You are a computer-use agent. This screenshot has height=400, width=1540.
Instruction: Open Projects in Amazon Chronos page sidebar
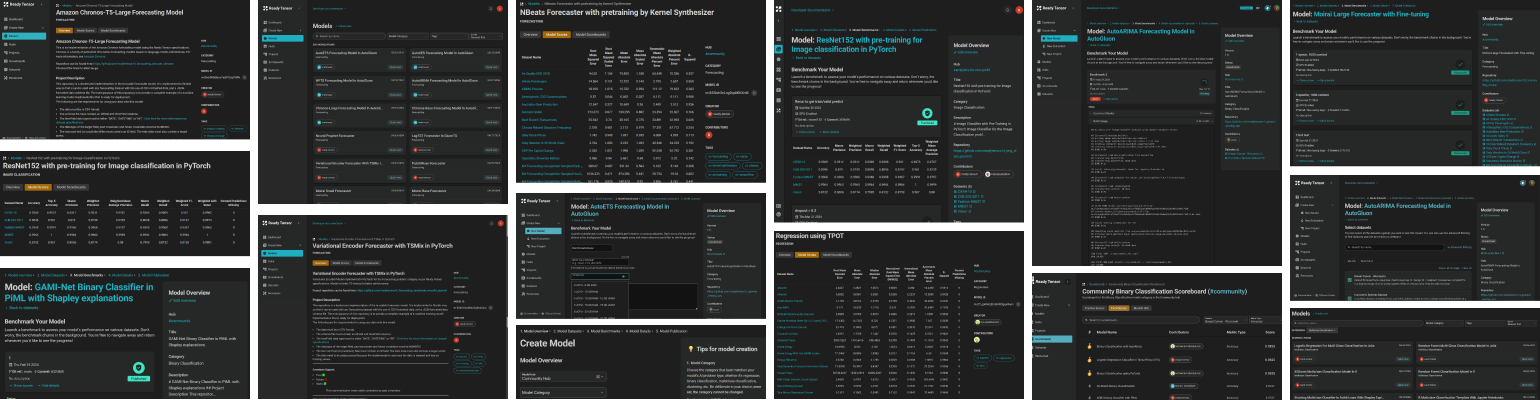pos(13,53)
